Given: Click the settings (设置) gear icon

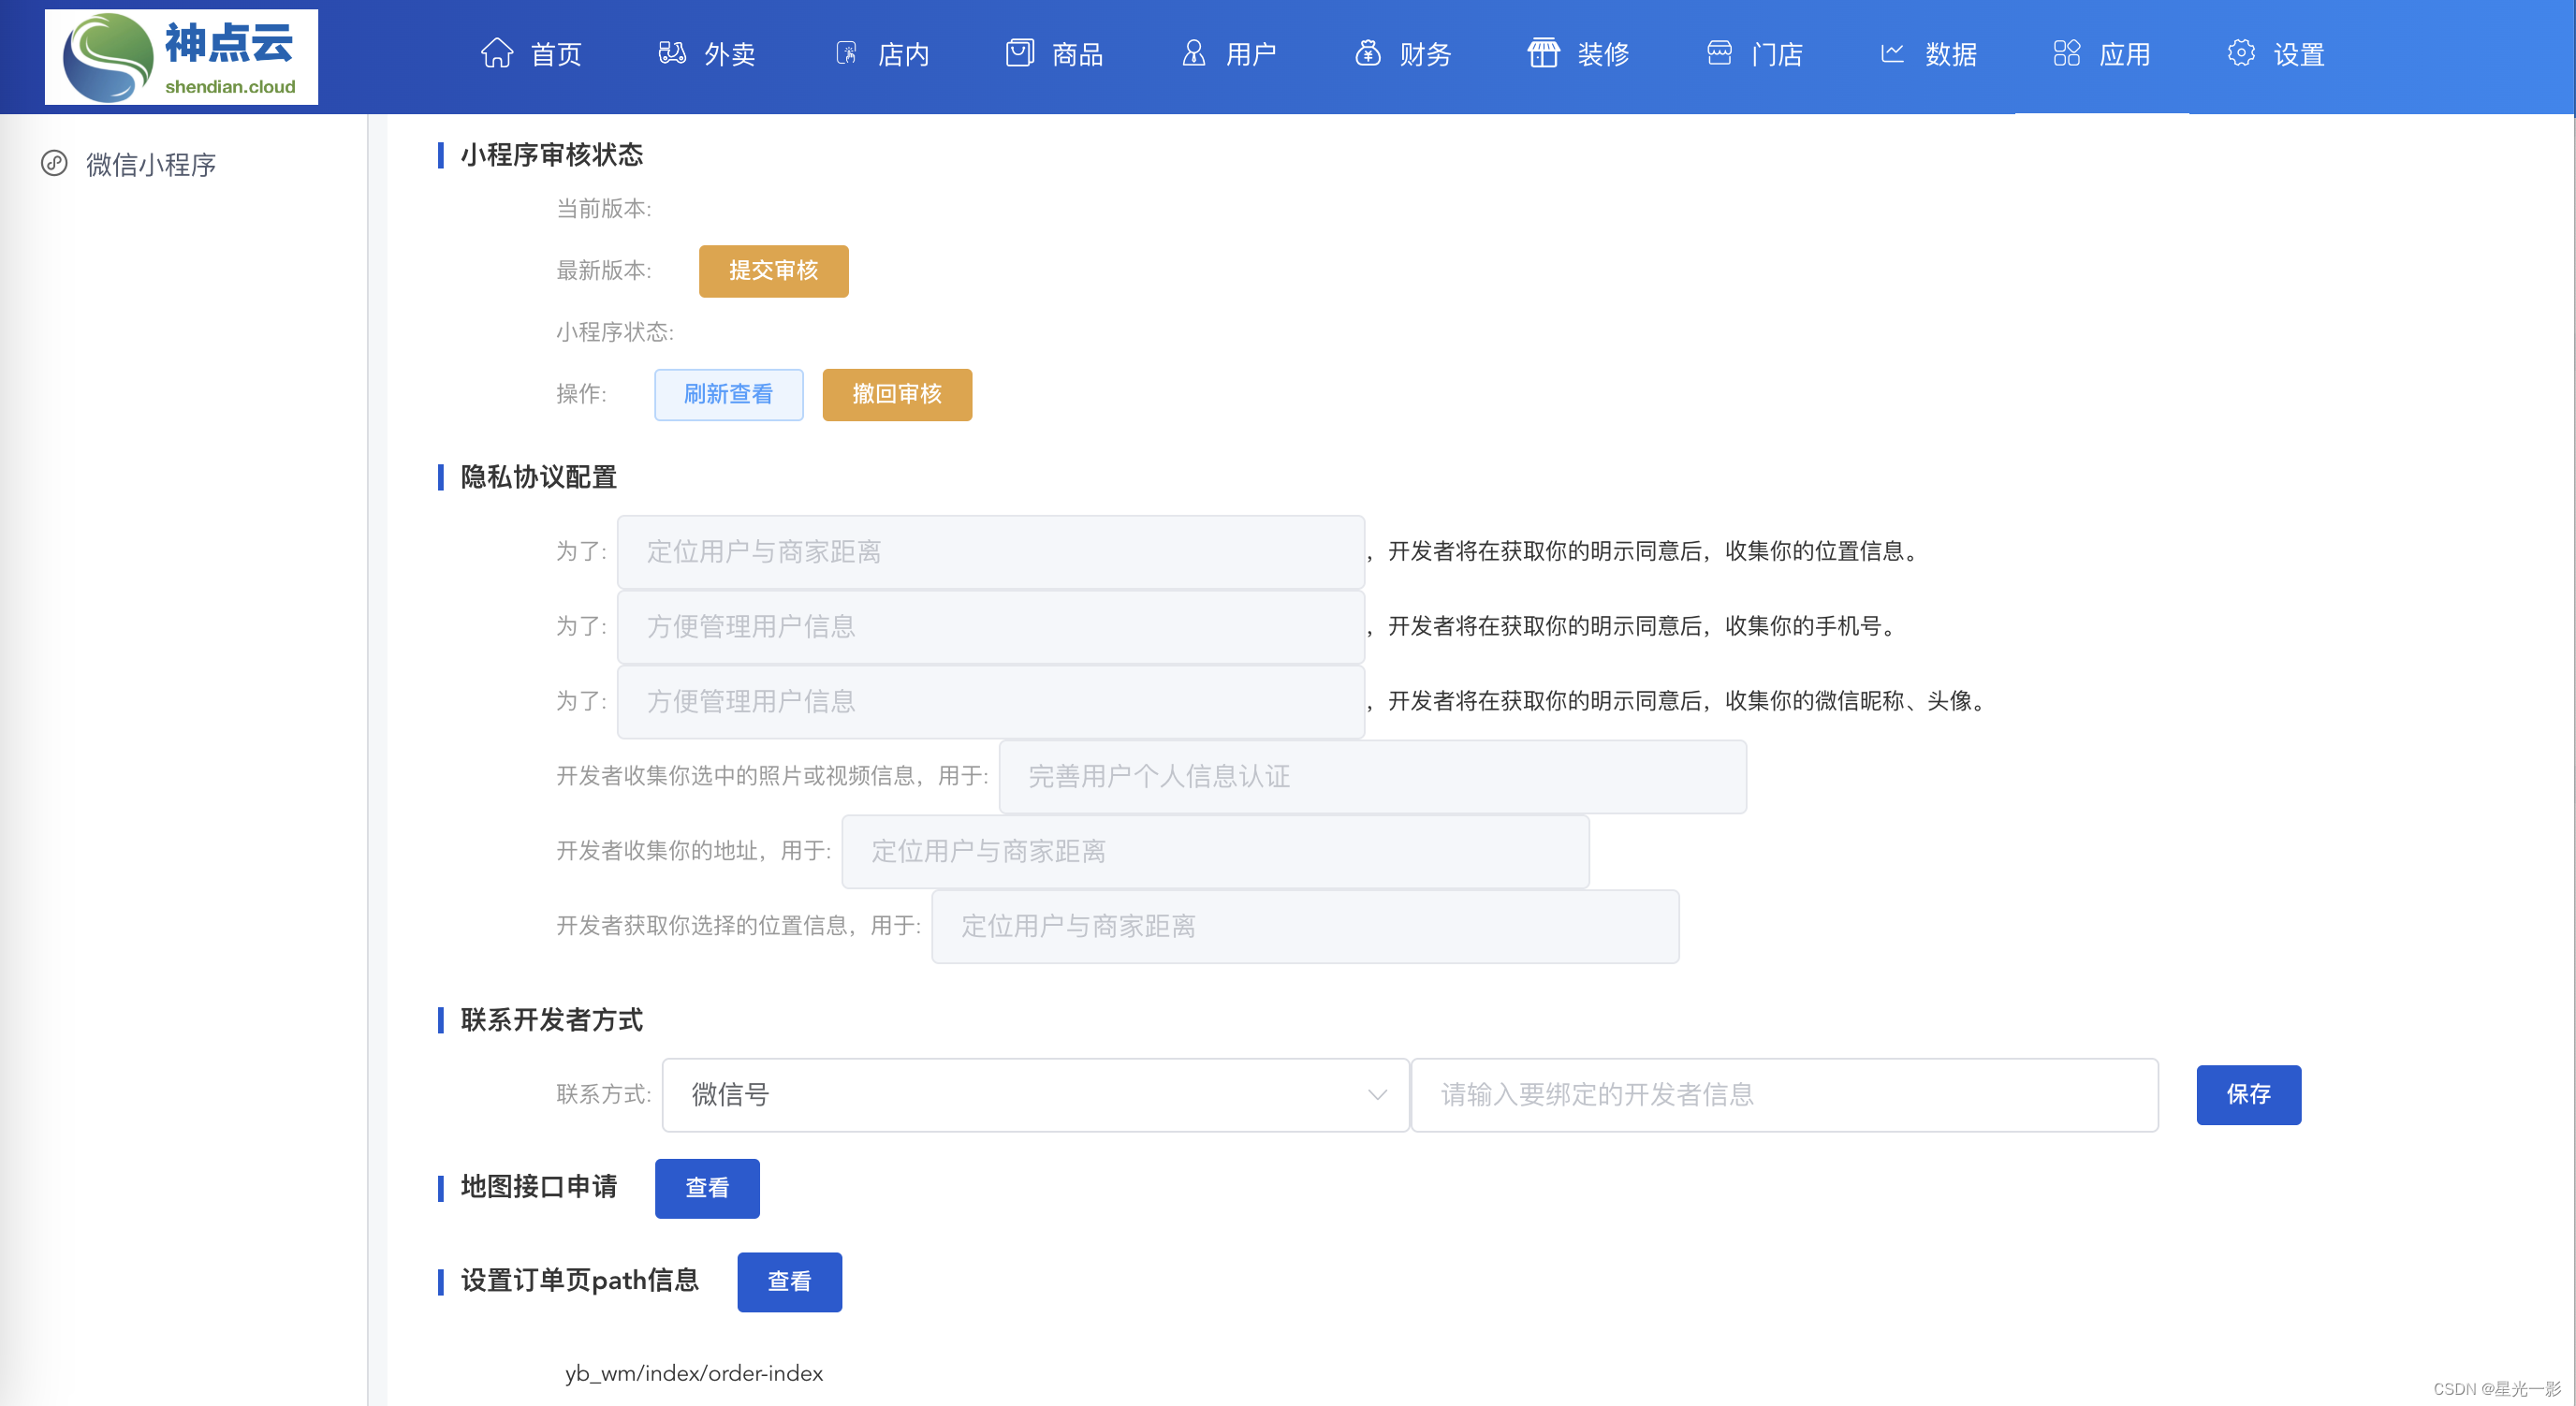Looking at the screenshot, I should coord(2241,53).
